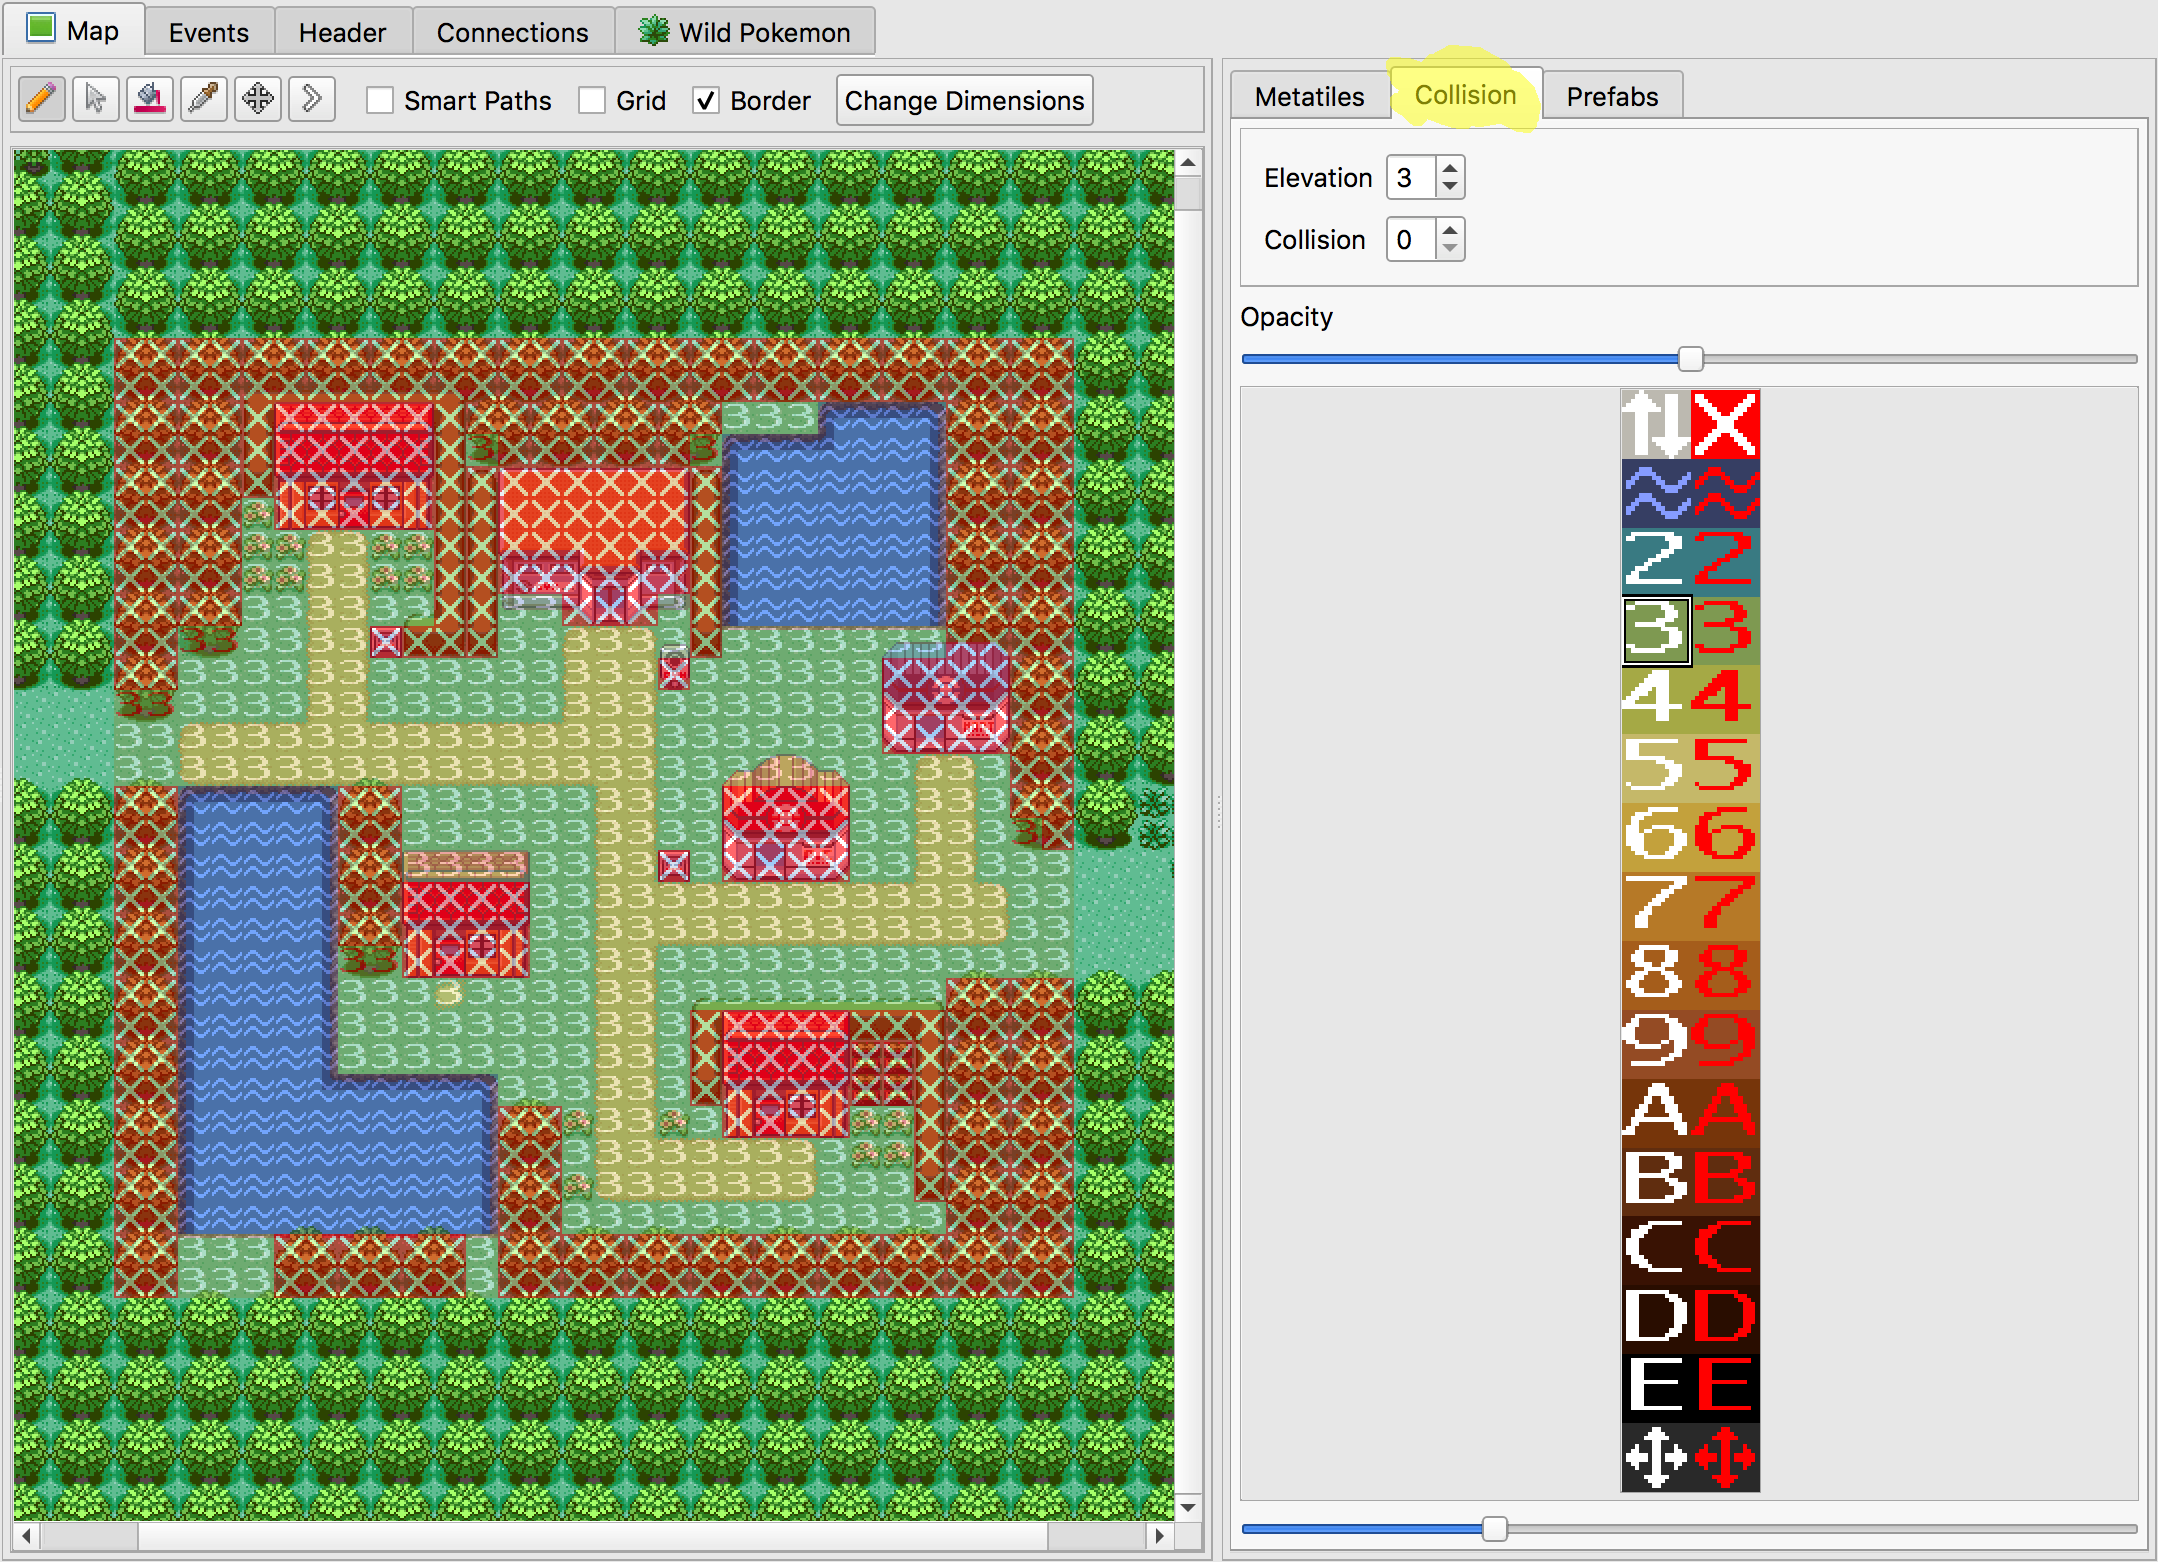Open the Events tab
Screen dimensions: 2158x1562
point(208,32)
